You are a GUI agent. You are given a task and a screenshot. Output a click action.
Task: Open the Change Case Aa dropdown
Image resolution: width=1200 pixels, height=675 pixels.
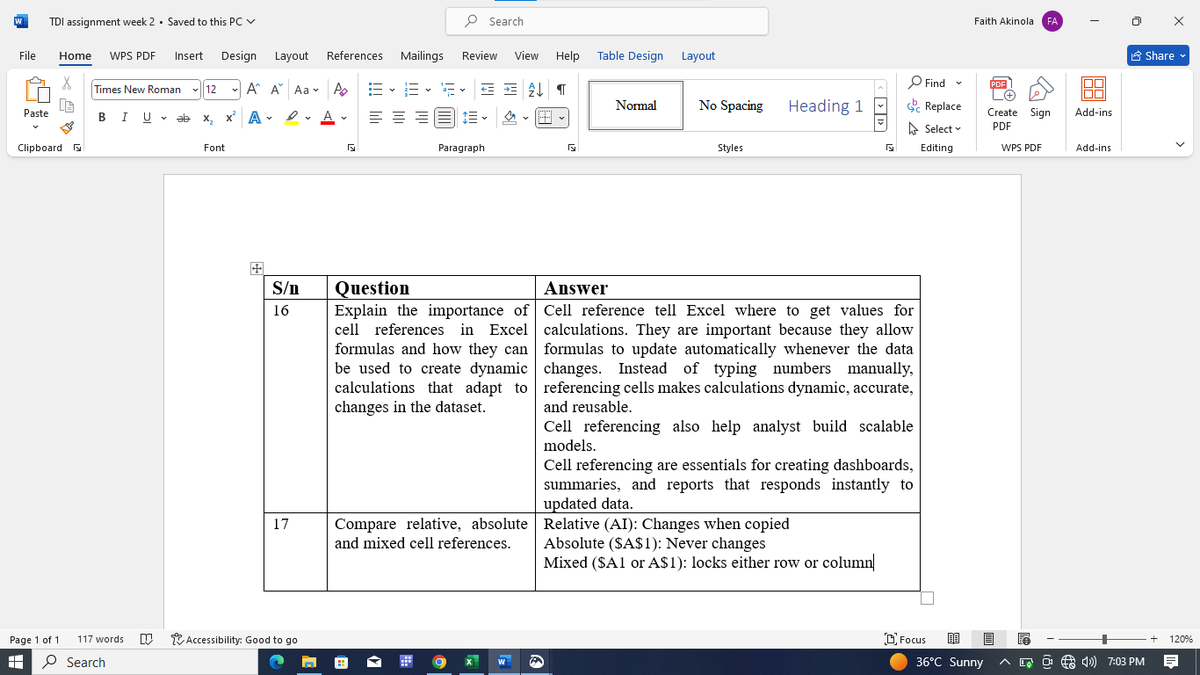pos(308,89)
